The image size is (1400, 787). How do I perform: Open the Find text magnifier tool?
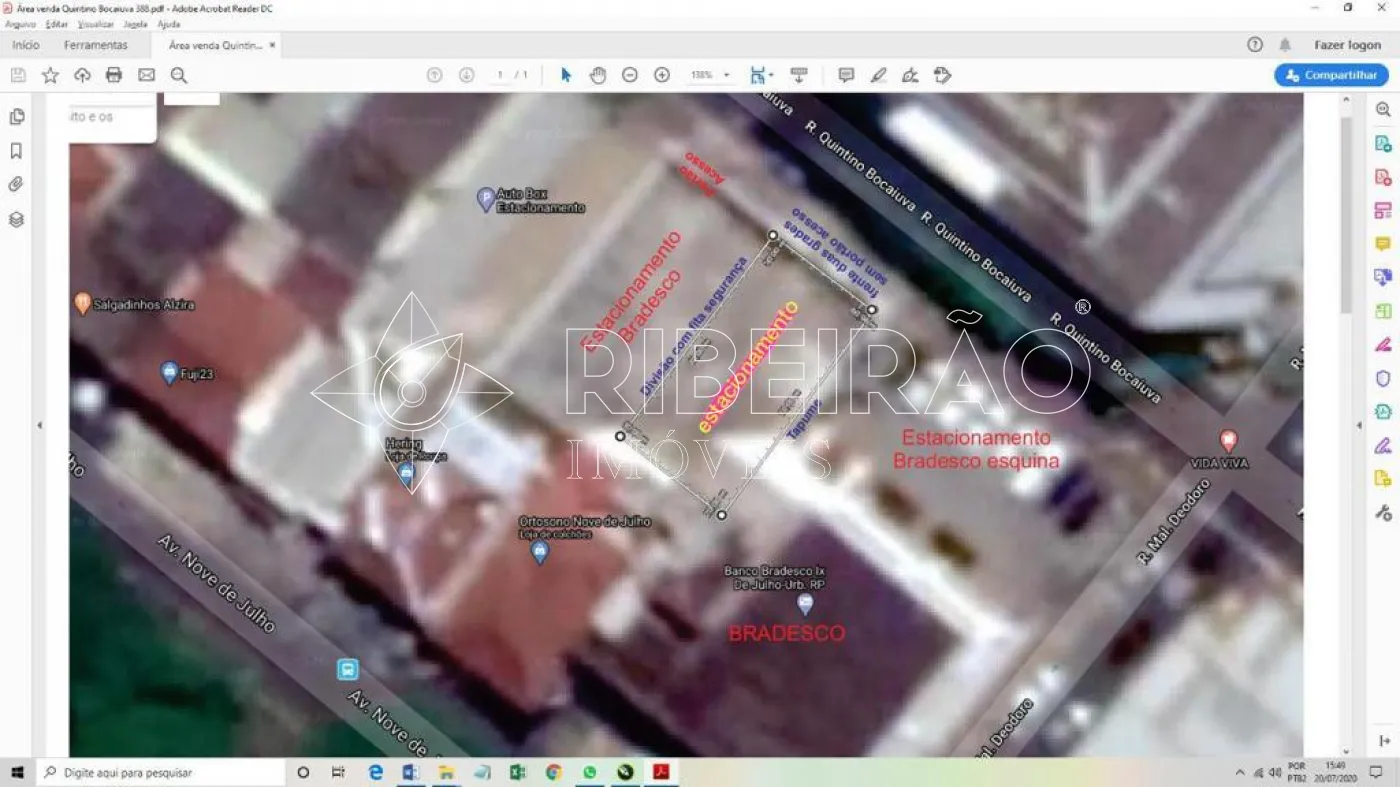pos(179,75)
